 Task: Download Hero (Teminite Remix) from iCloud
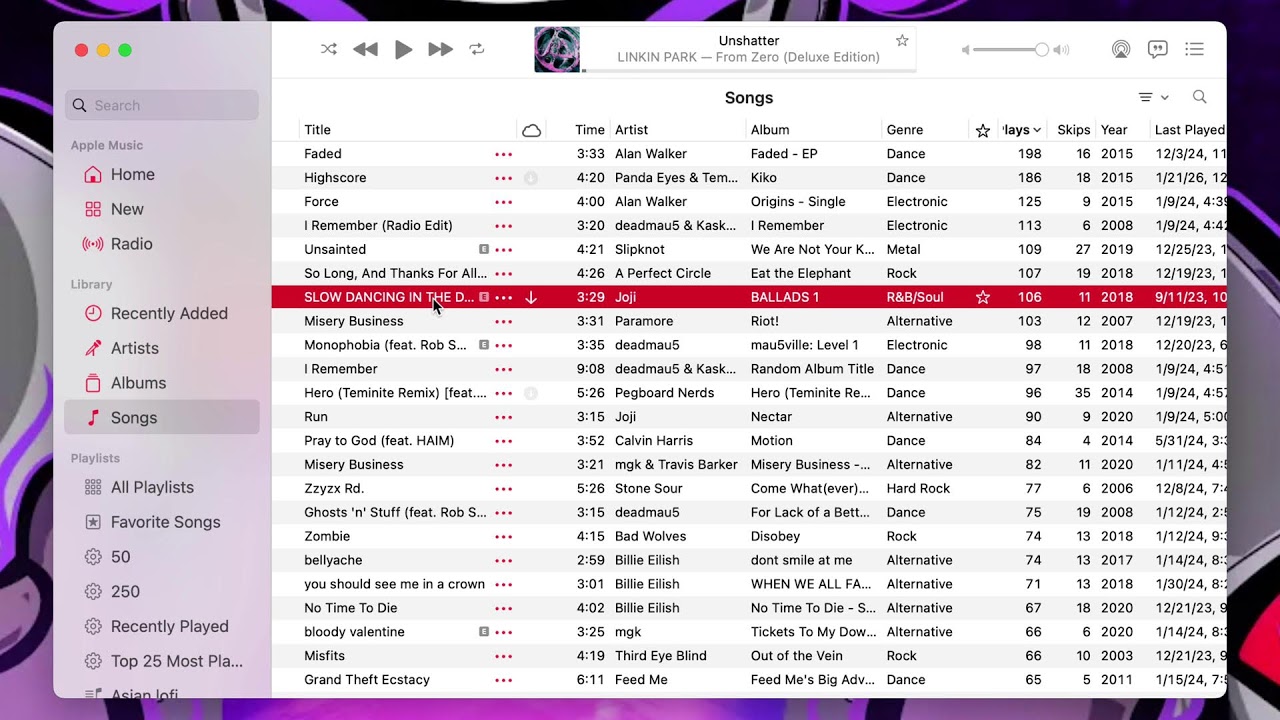coord(531,393)
